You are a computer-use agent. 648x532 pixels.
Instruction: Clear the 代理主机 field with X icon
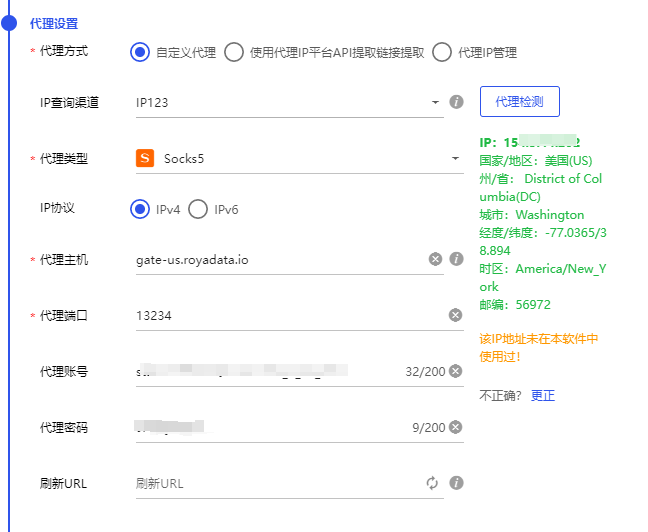(x=435, y=259)
